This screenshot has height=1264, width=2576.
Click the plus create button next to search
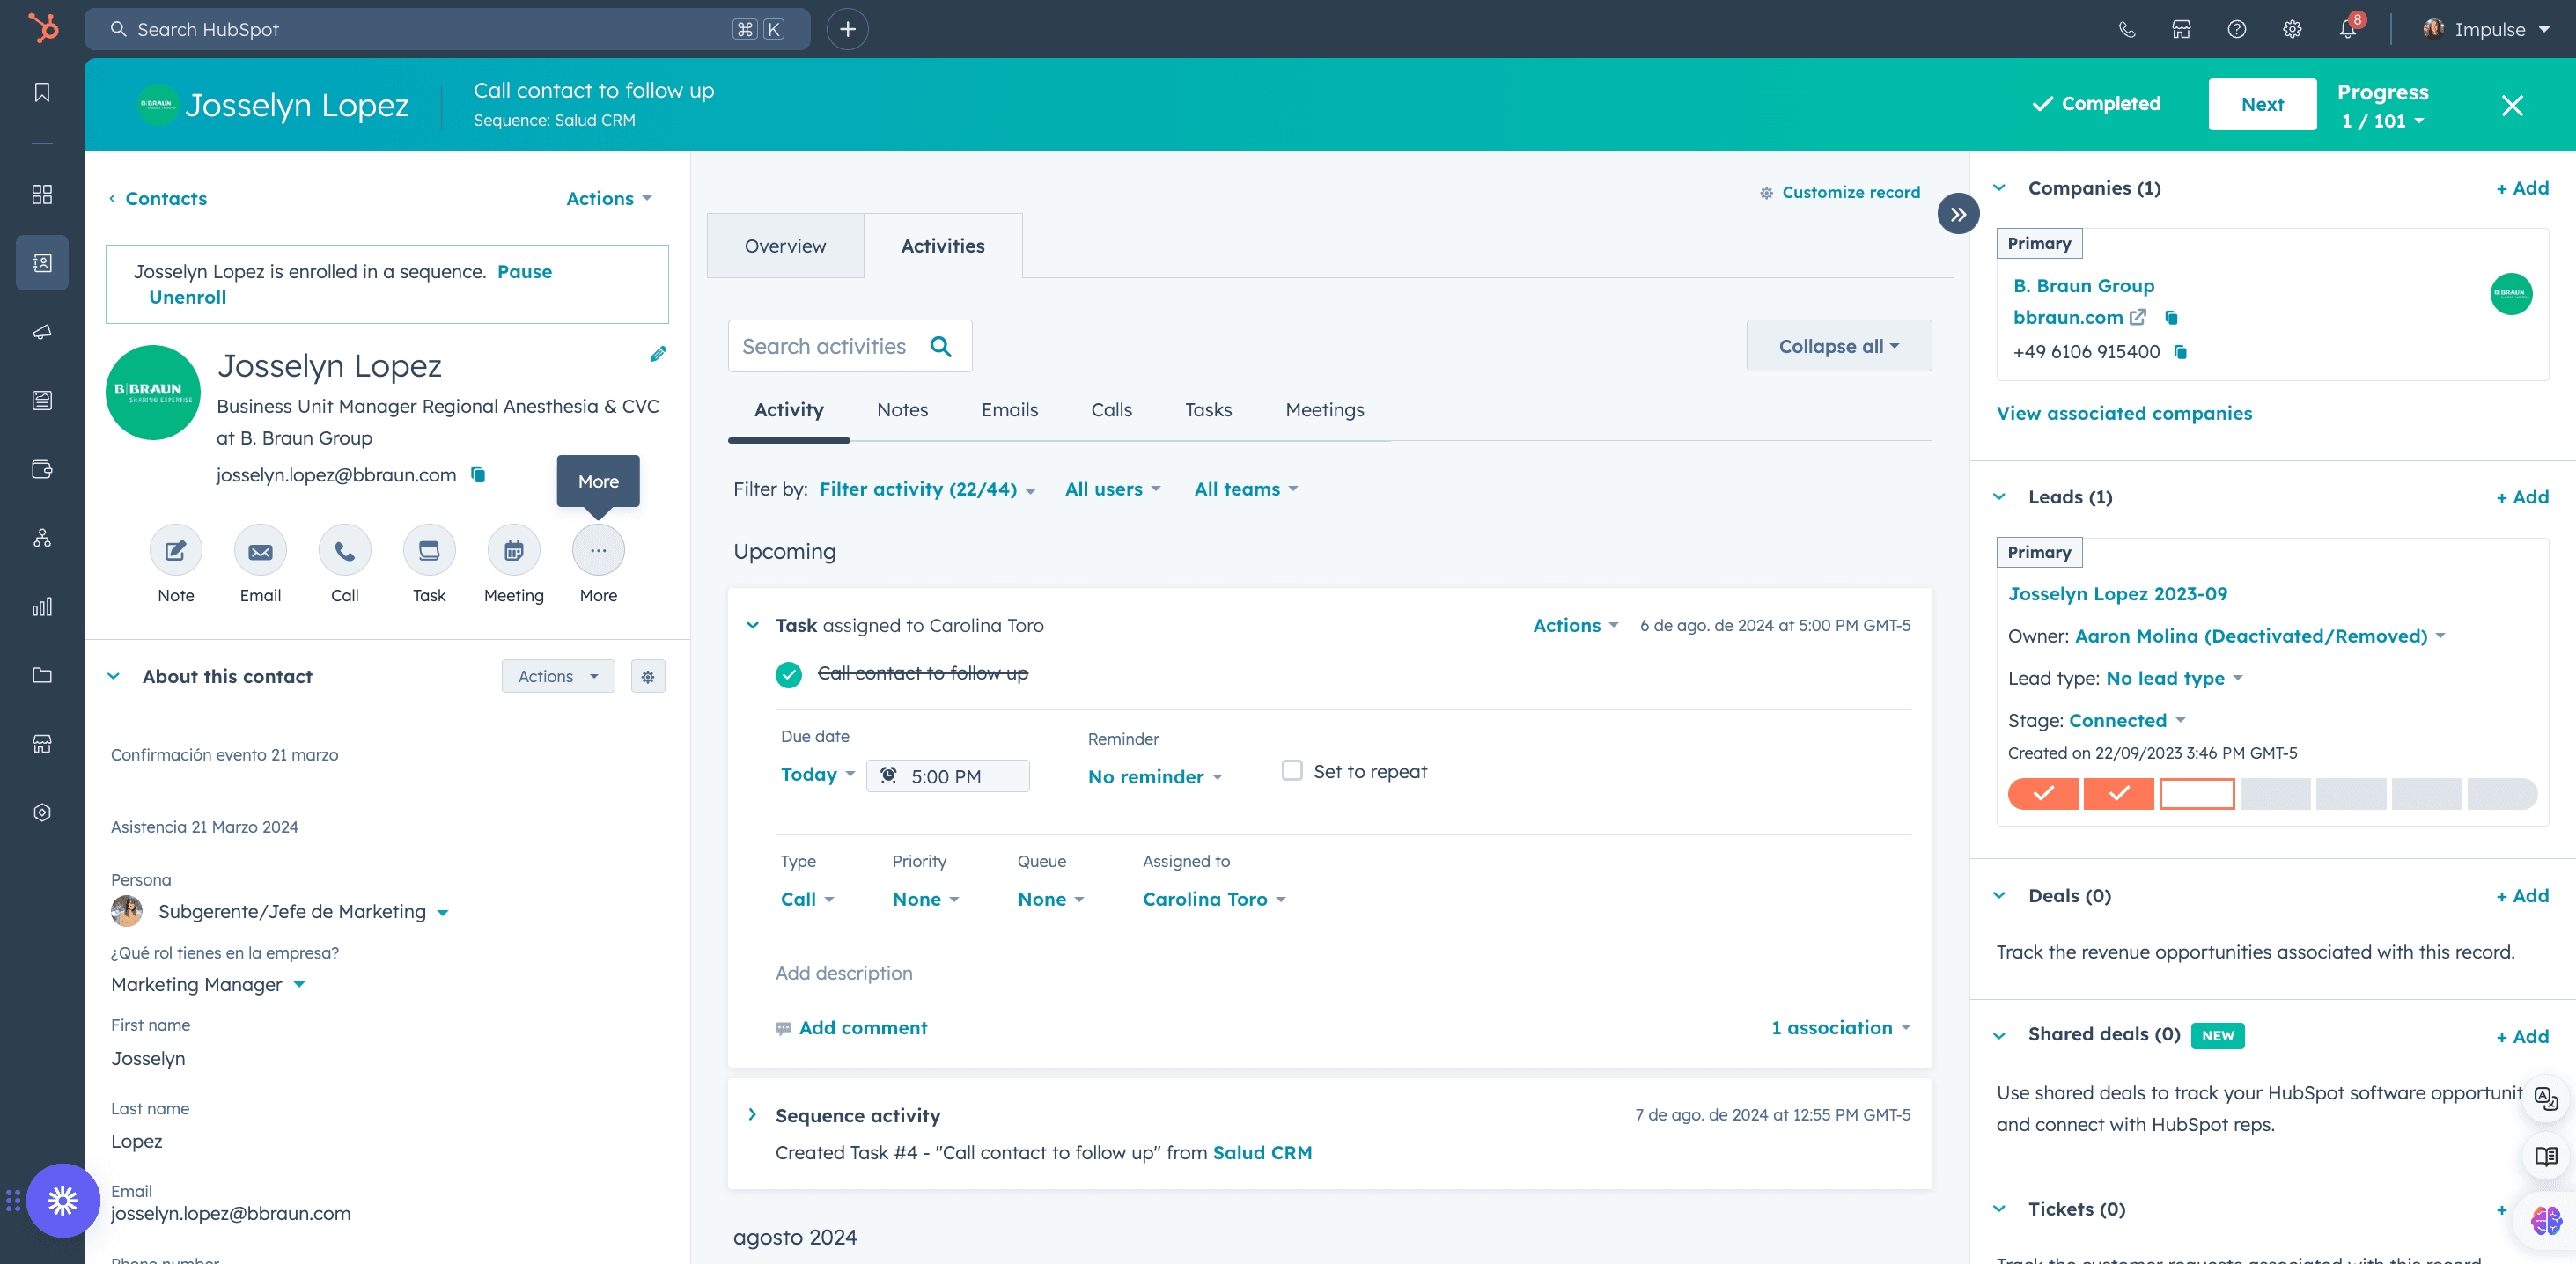coord(848,29)
